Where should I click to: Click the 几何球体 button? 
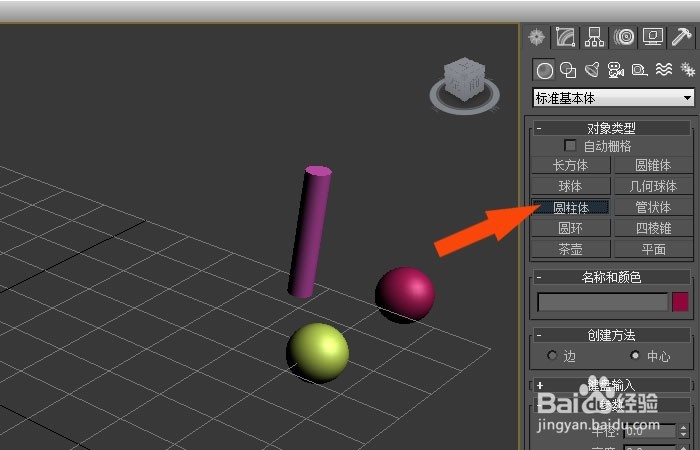pos(654,186)
